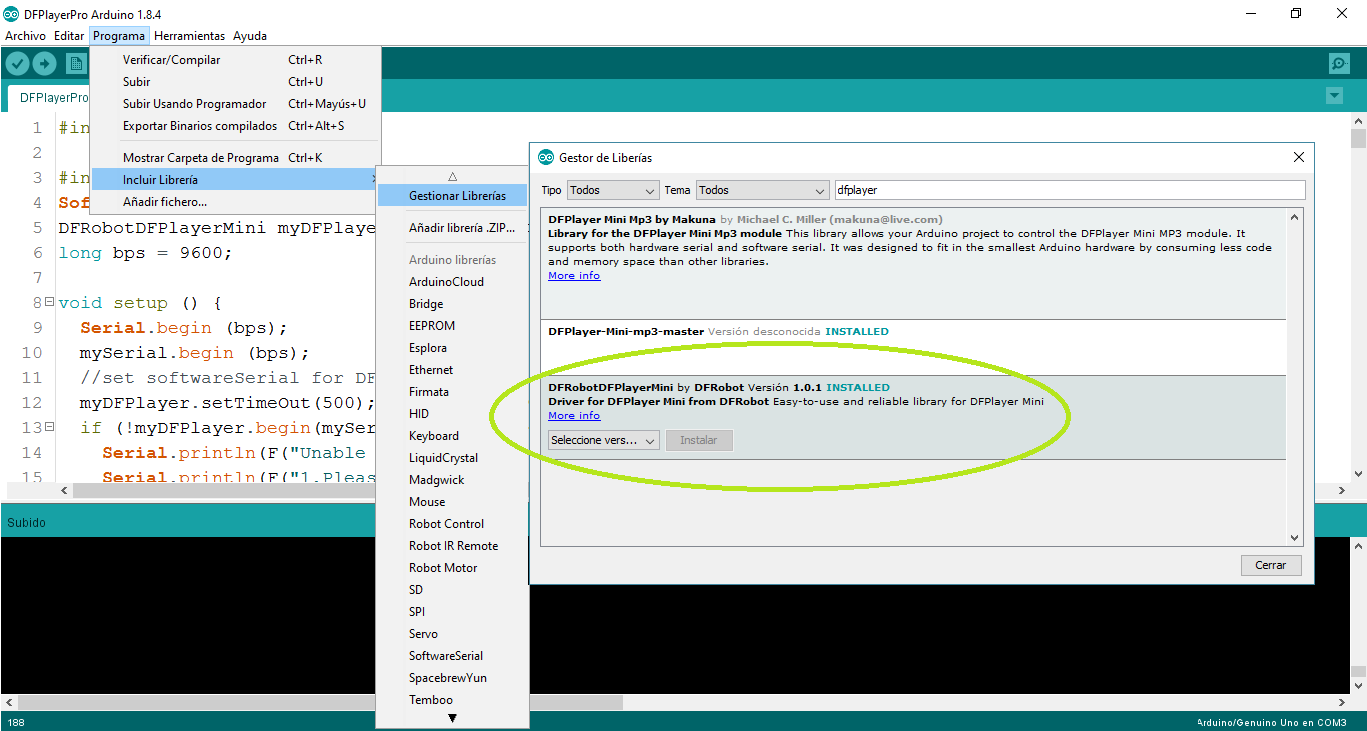Open the Editar menu
The image size is (1367, 731).
[69, 36]
